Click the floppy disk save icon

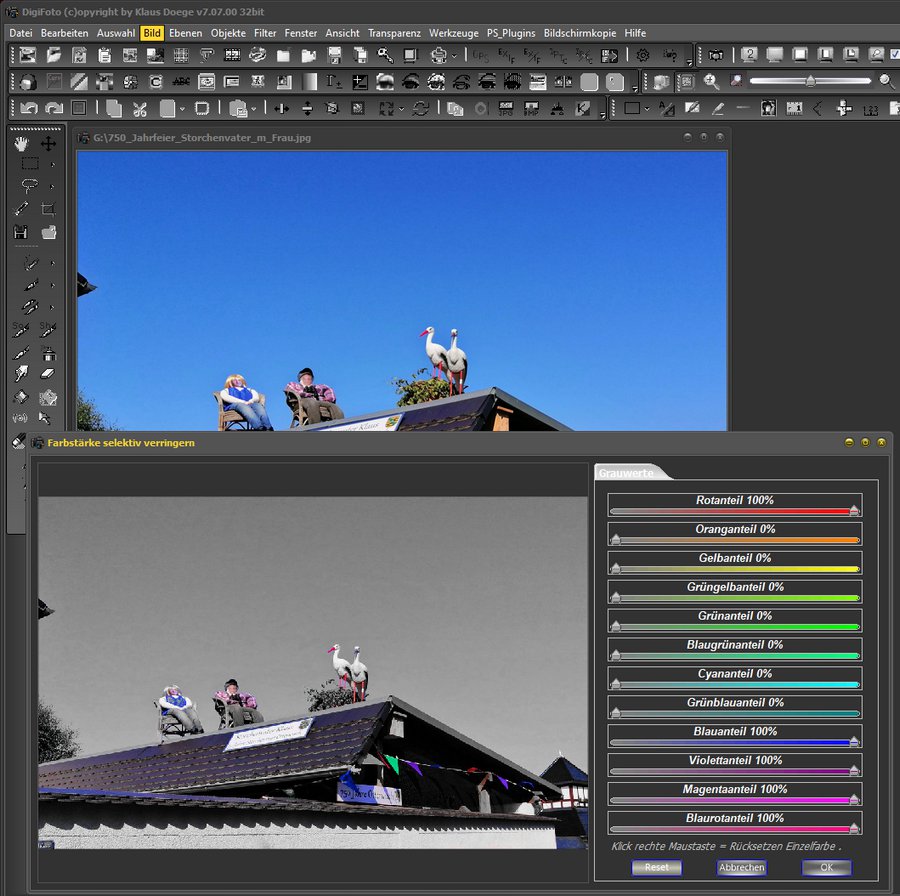(x=21, y=232)
